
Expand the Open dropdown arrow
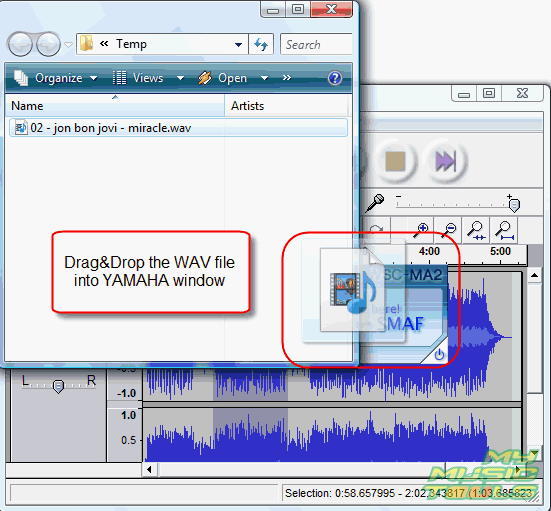[265, 78]
